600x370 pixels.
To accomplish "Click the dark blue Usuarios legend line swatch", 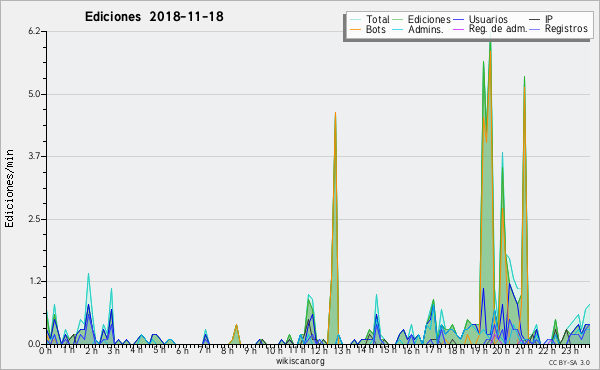I will [458, 19].
